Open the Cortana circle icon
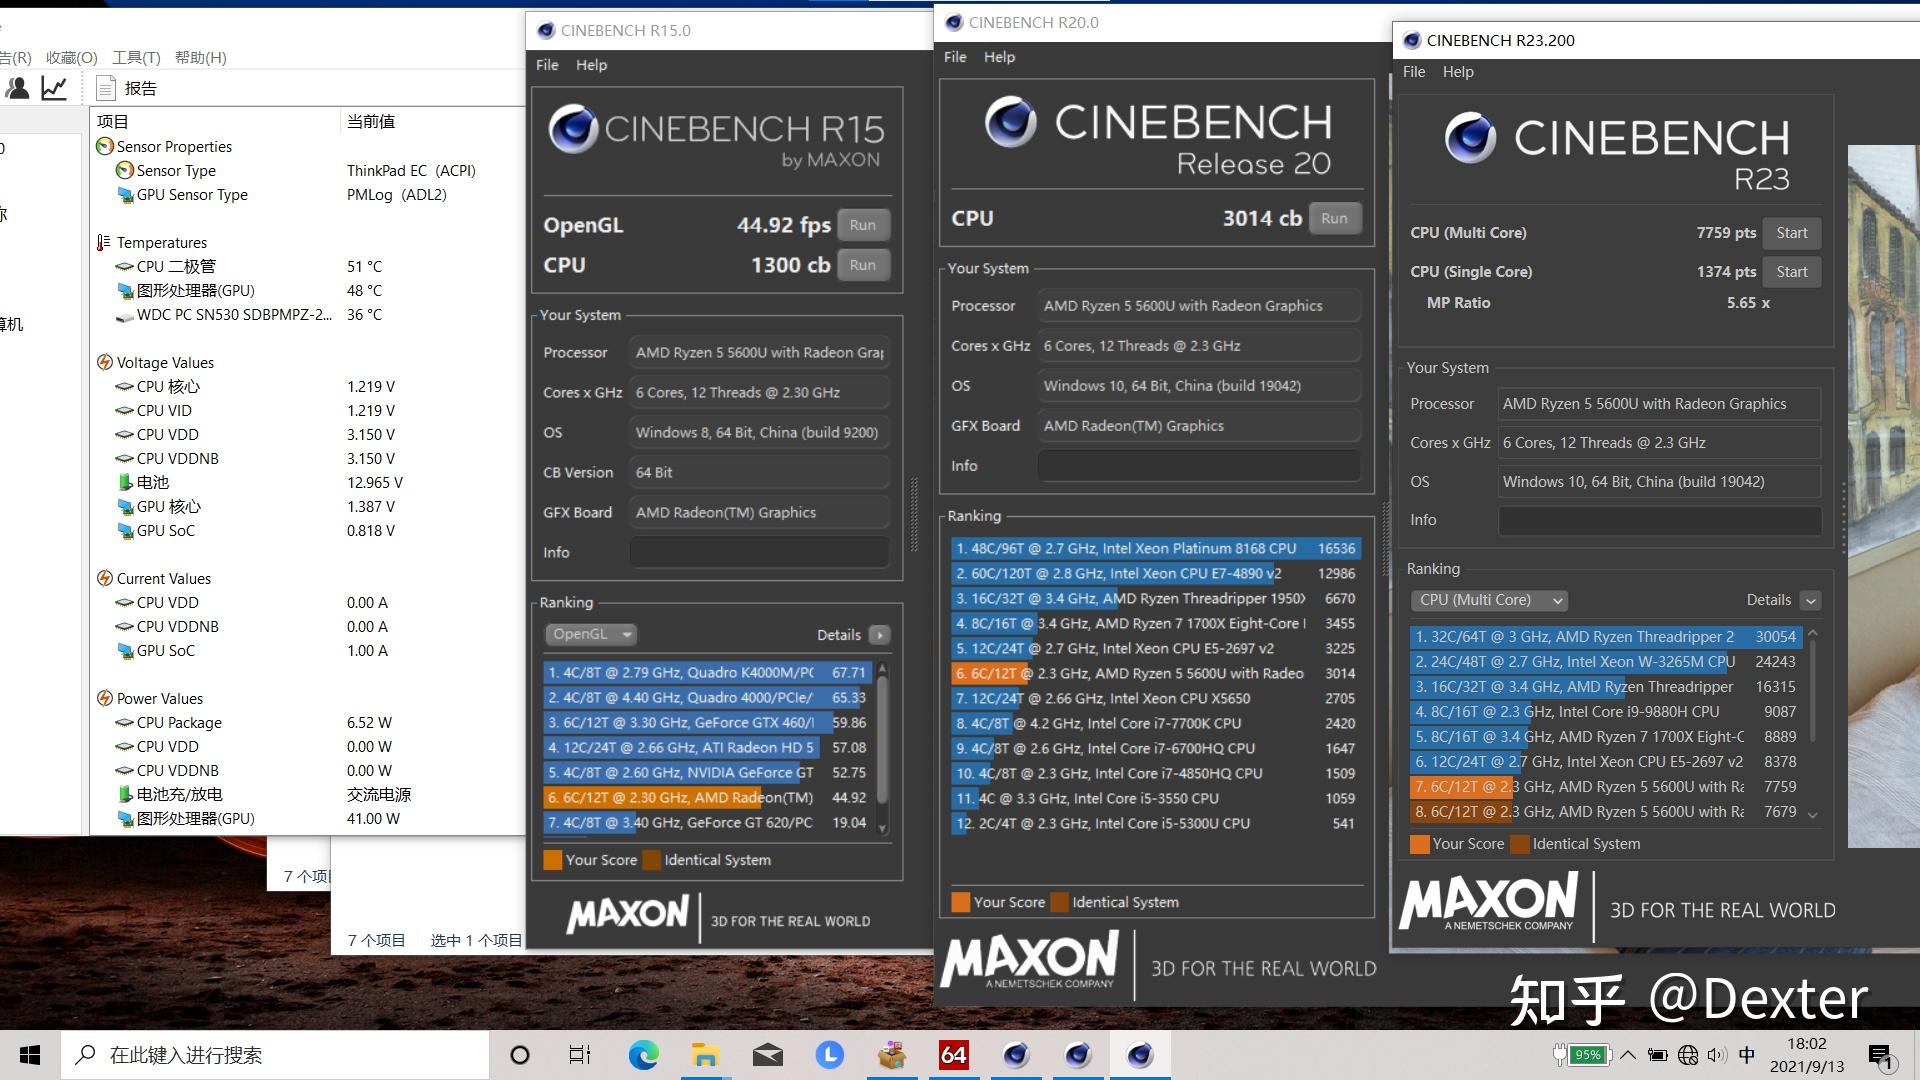1920x1080 pixels. point(519,1055)
